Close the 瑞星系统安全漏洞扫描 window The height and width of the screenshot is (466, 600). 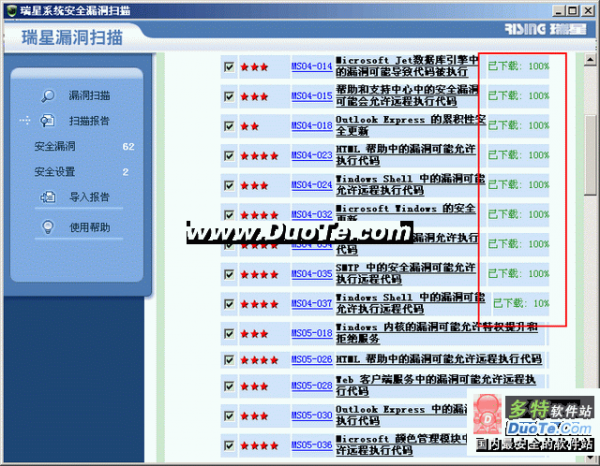[x=587, y=11]
